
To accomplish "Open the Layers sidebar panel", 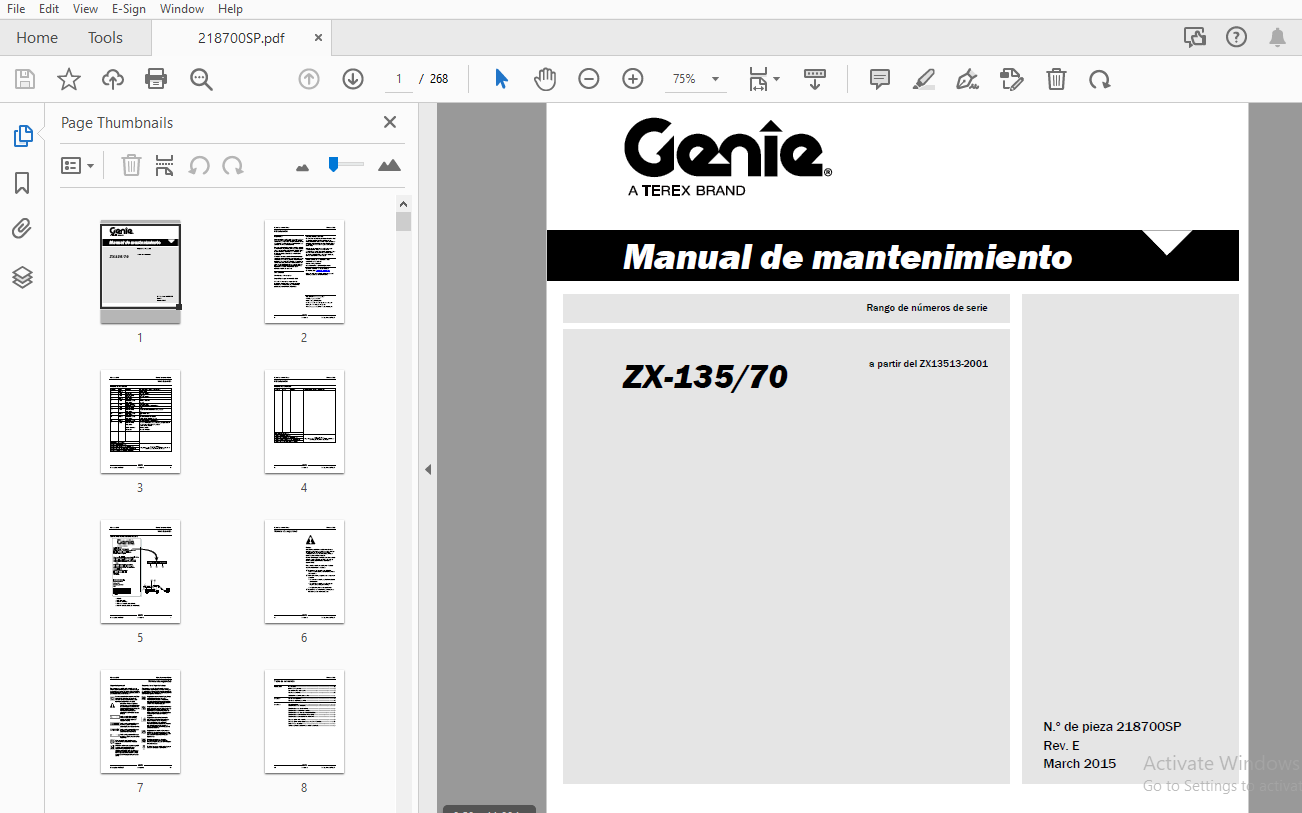I will (22, 277).
